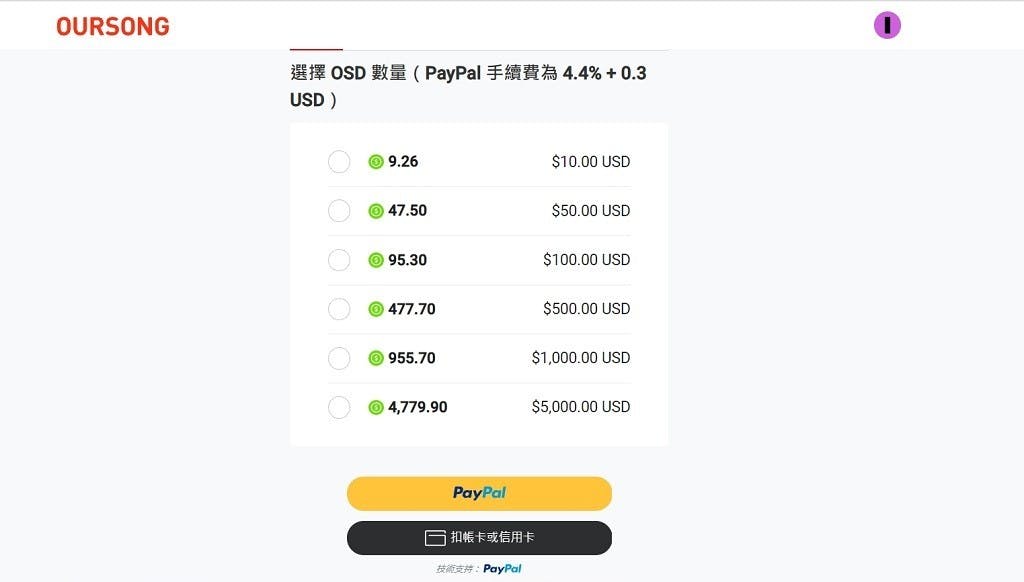Choose the 95.30 OSD radio button

point(339,260)
